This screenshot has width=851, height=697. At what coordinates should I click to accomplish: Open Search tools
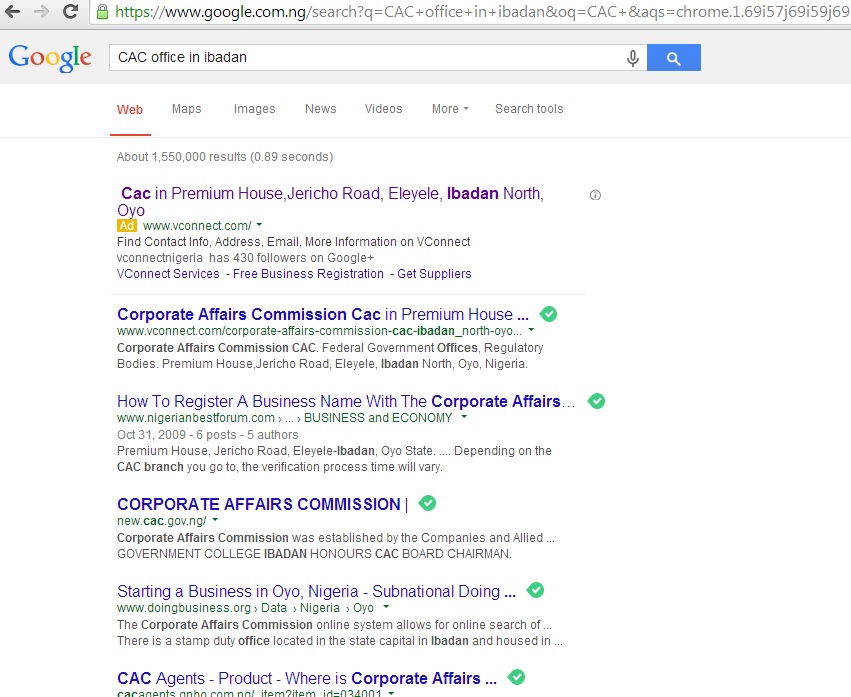(x=529, y=109)
